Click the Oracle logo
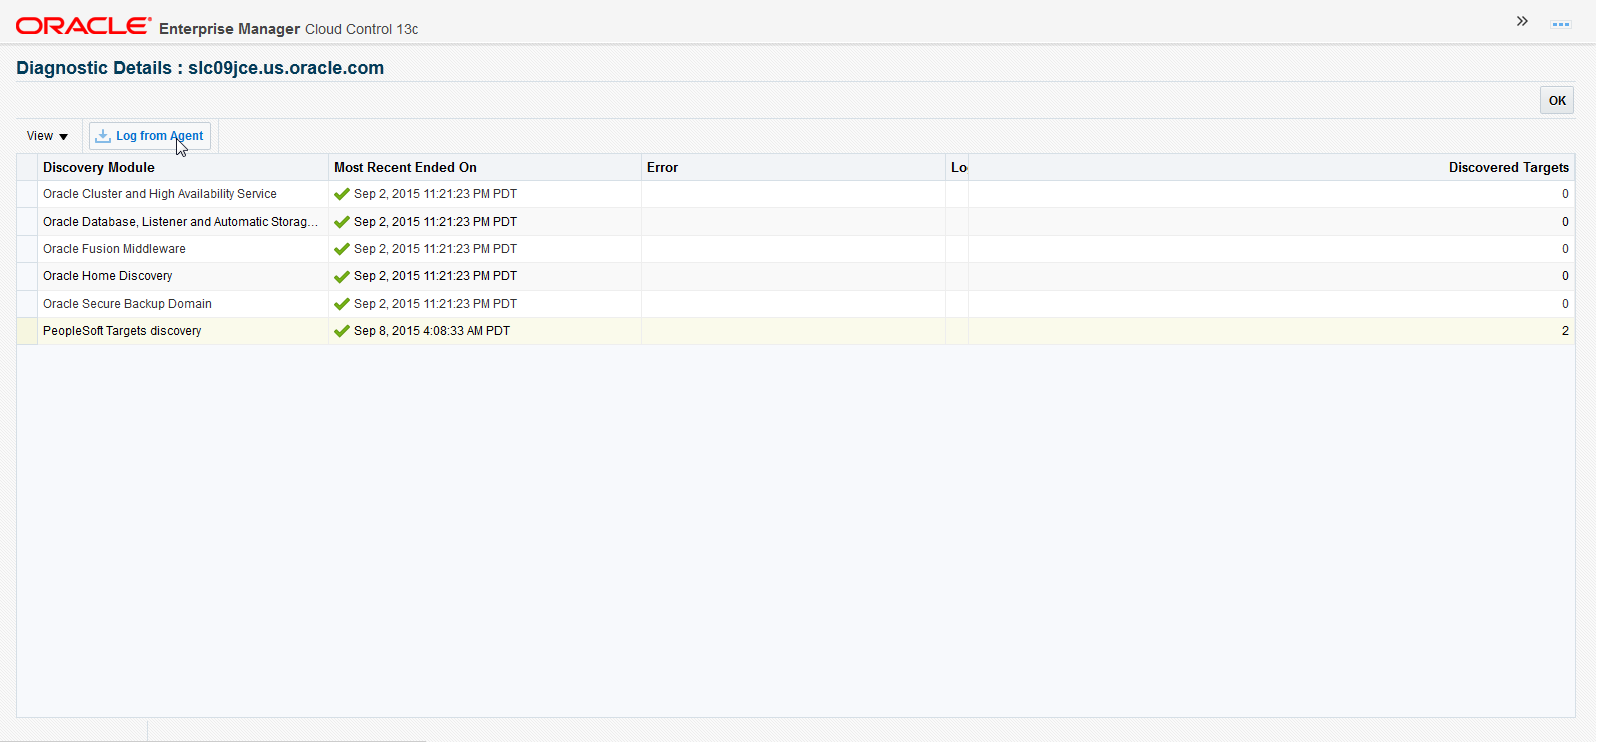The height and width of the screenshot is (742, 1597). click(84, 26)
